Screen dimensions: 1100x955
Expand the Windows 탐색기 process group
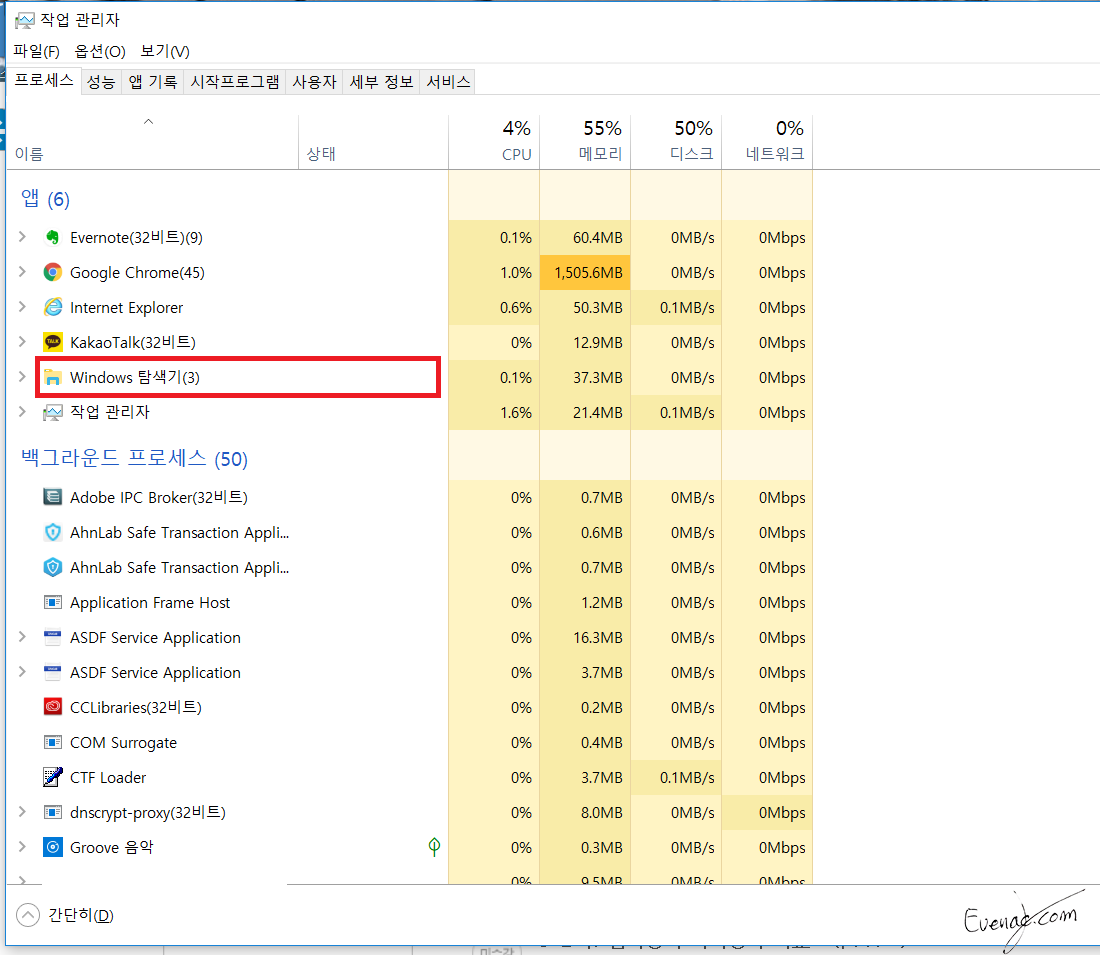coord(22,377)
